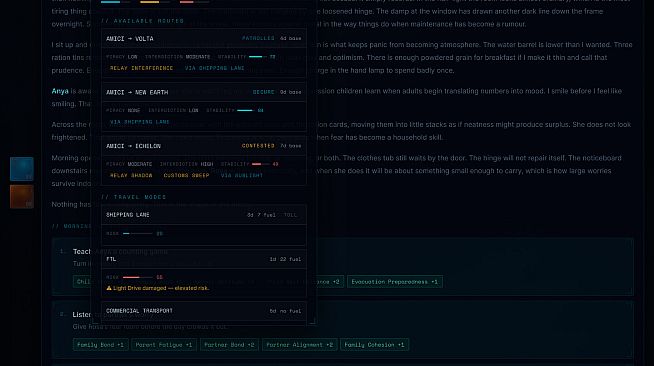Click the New Earth route stability bar
654x366 pixels.
click(246, 110)
